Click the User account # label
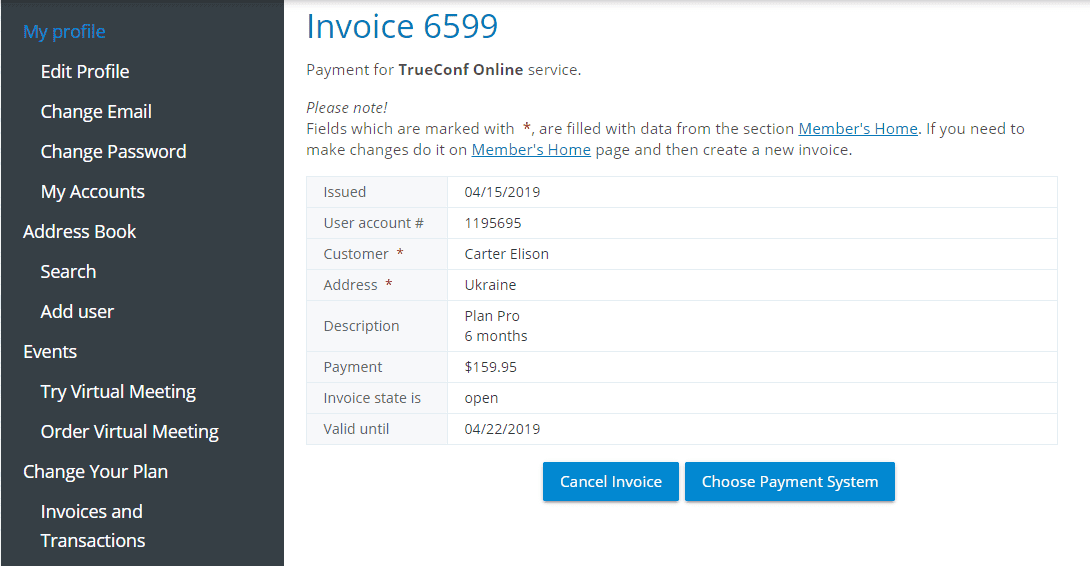Viewport: 1090px width, 566px height. pyautogui.click(x=373, y=223)
